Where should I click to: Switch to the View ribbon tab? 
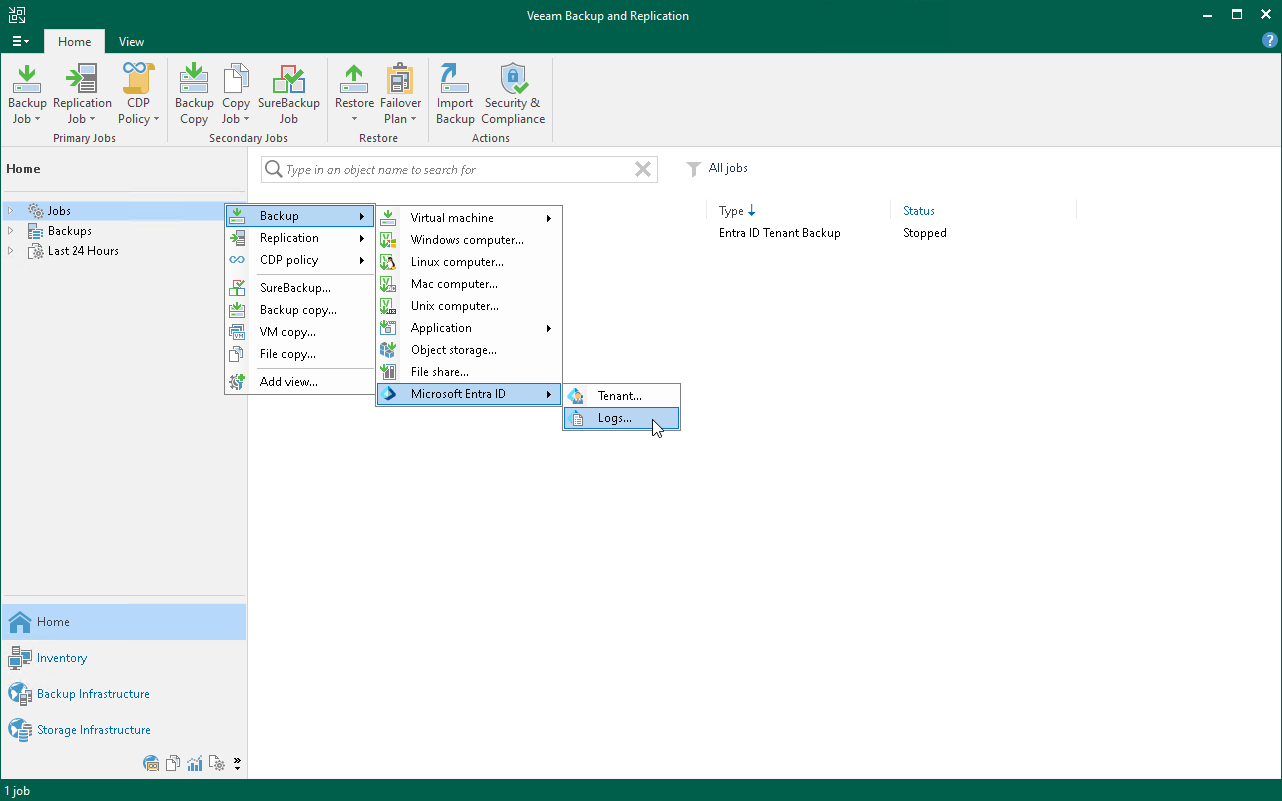[131, 42]
